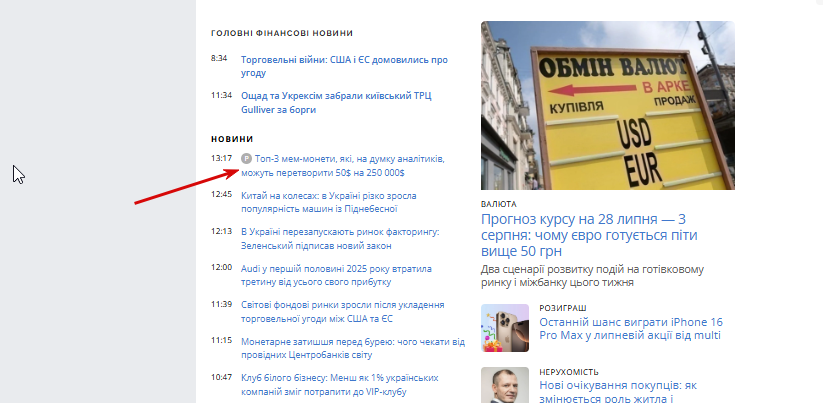Screen dimensions: 823x403
Task: Open 'Китай на колесах' news article
Action: (x=329, y=202)
